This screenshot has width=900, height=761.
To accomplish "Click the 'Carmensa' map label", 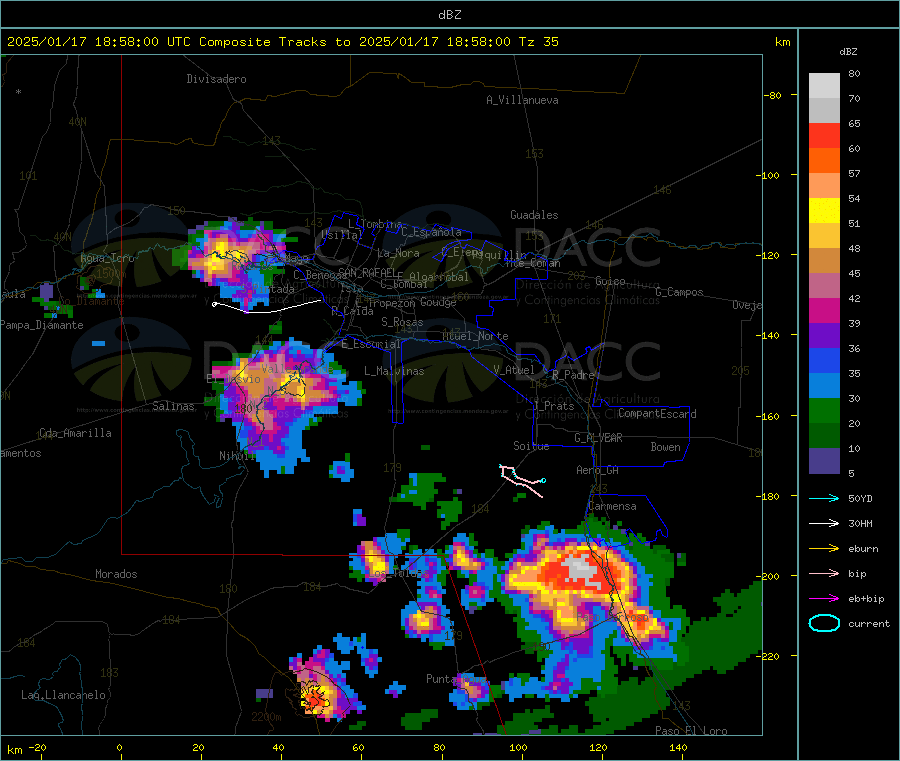I will click(x=612, y=506).
